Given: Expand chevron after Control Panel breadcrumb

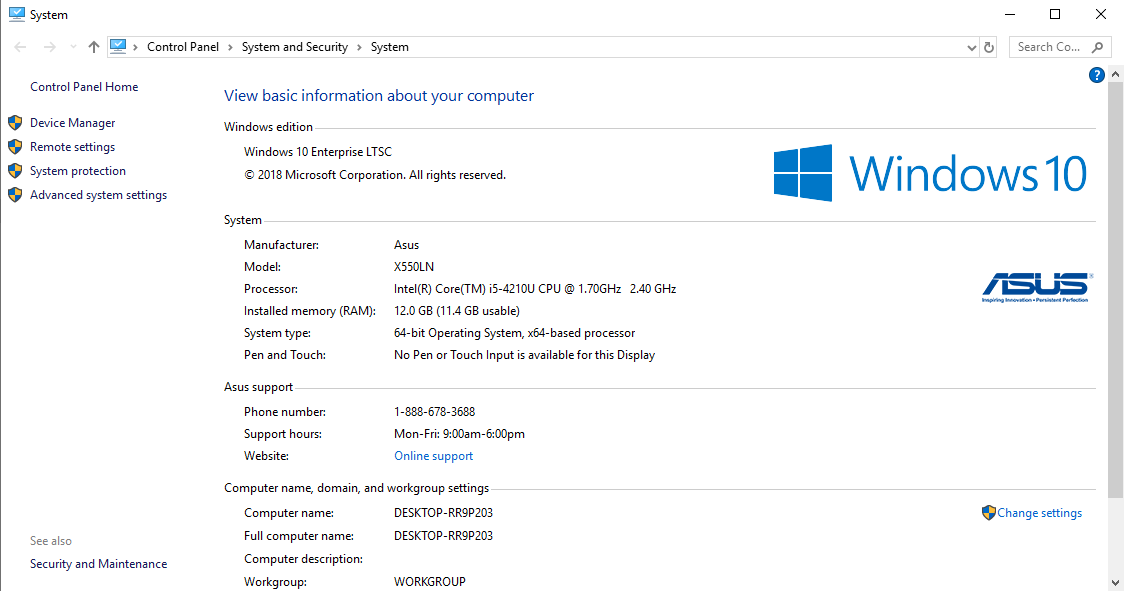Looking at the screenshot, I should (x=230, y=47).
